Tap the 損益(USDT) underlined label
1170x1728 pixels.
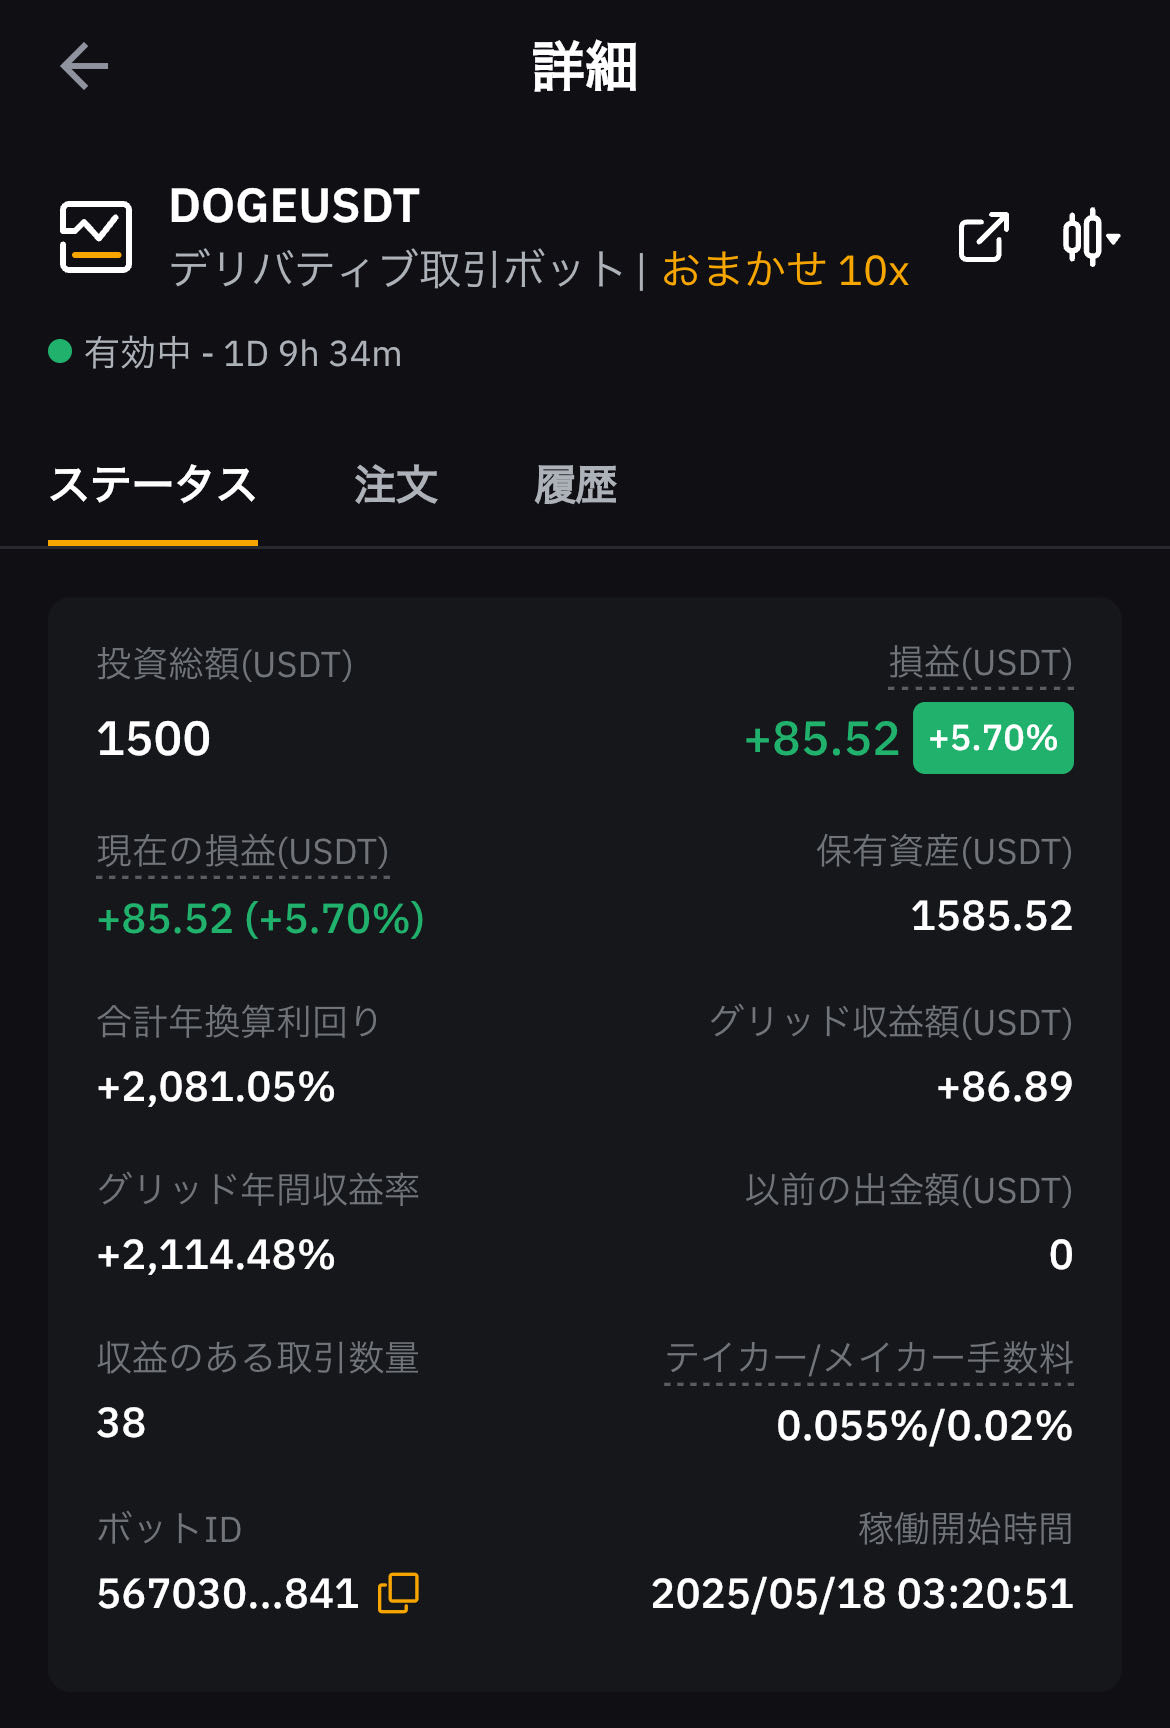click(981, 663)
